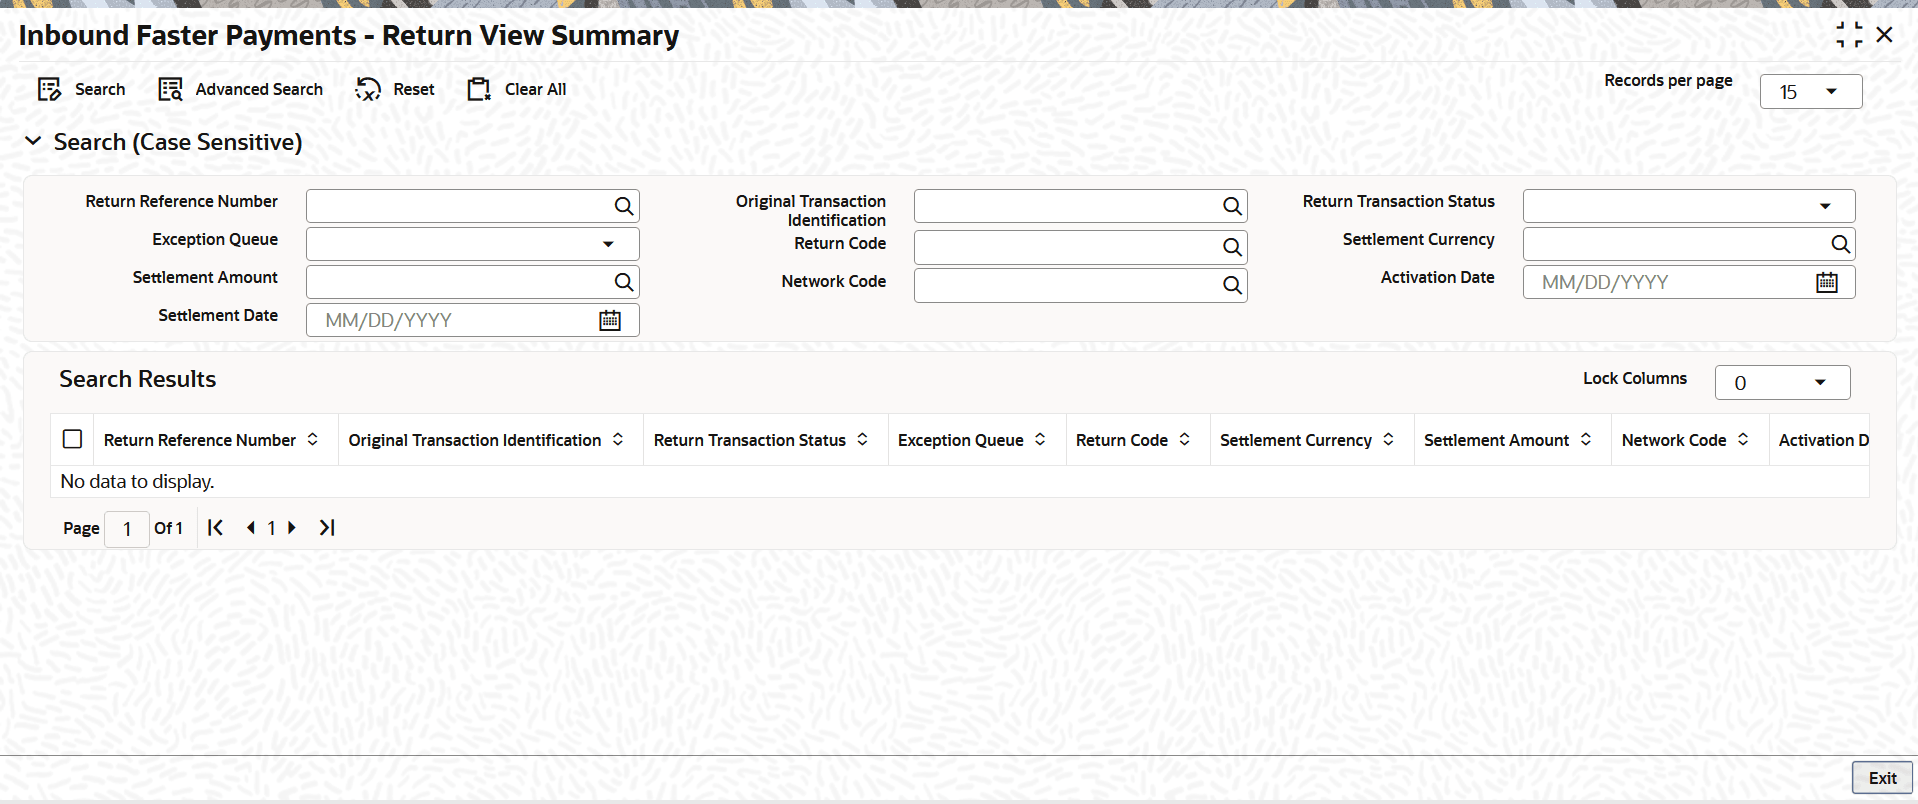Exit the summary screen
The height and width of the screenshot is (804, 1918).
coord(1882,778)
